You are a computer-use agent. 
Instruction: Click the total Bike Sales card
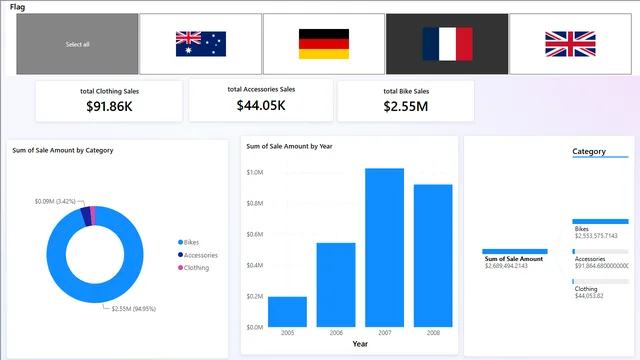[406, 101]
